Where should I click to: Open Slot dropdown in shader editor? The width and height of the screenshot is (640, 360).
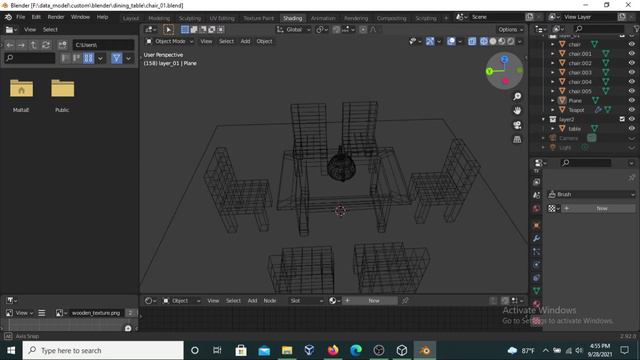(x=307, y=301)
